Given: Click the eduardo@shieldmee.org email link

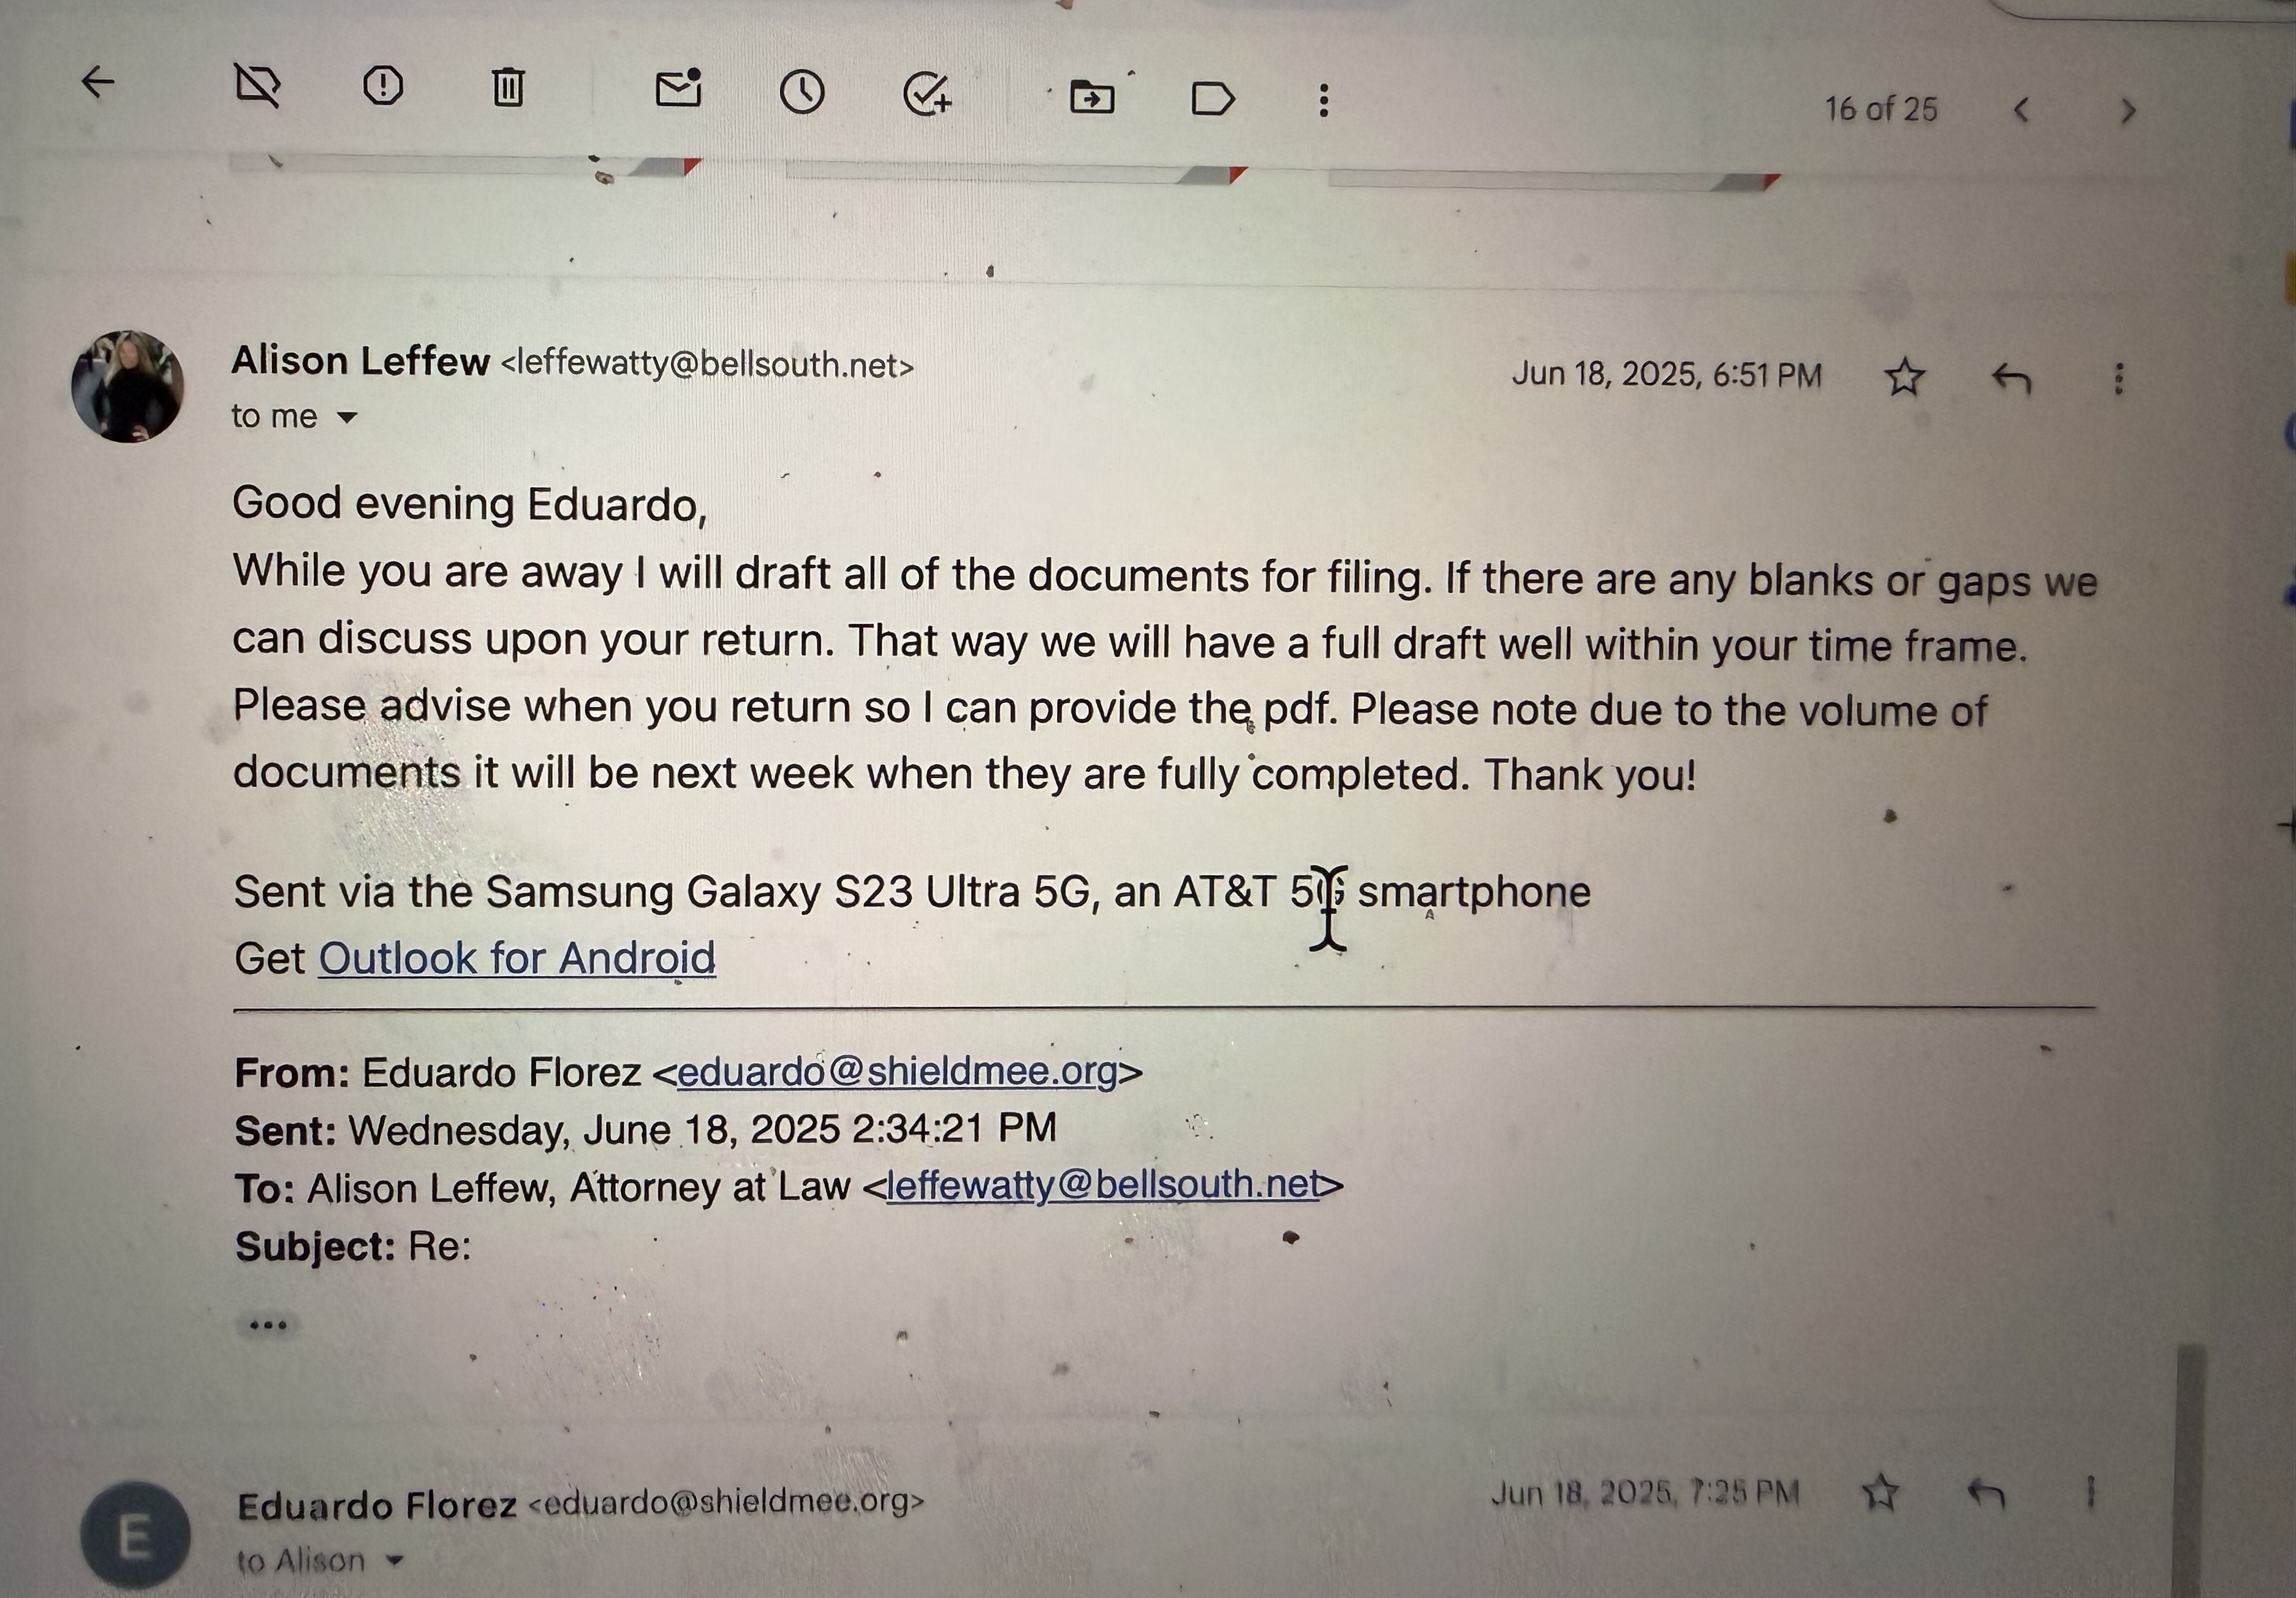Looking at the screenshot, I should point(897,1072).
